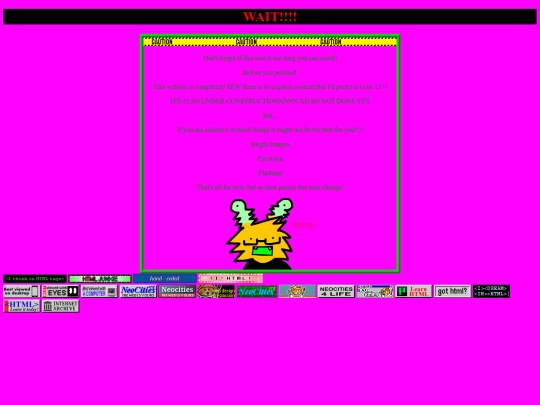Click the 'Flashing' warning text
This screenshot has width=540, height=405.
tap(270, 173)
